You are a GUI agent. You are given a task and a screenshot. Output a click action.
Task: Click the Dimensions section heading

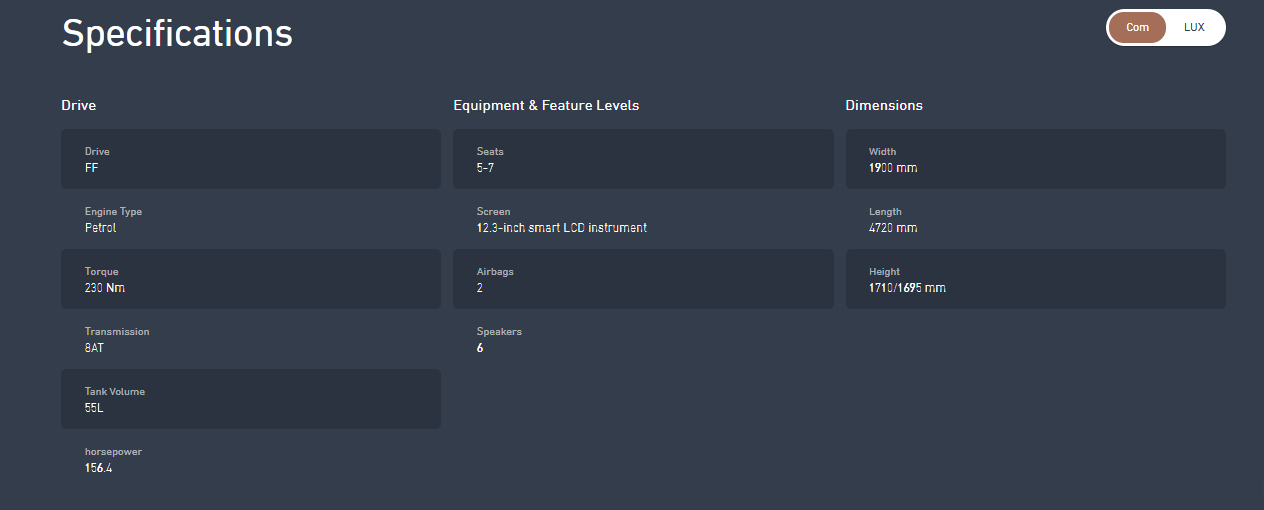point(884,105)
